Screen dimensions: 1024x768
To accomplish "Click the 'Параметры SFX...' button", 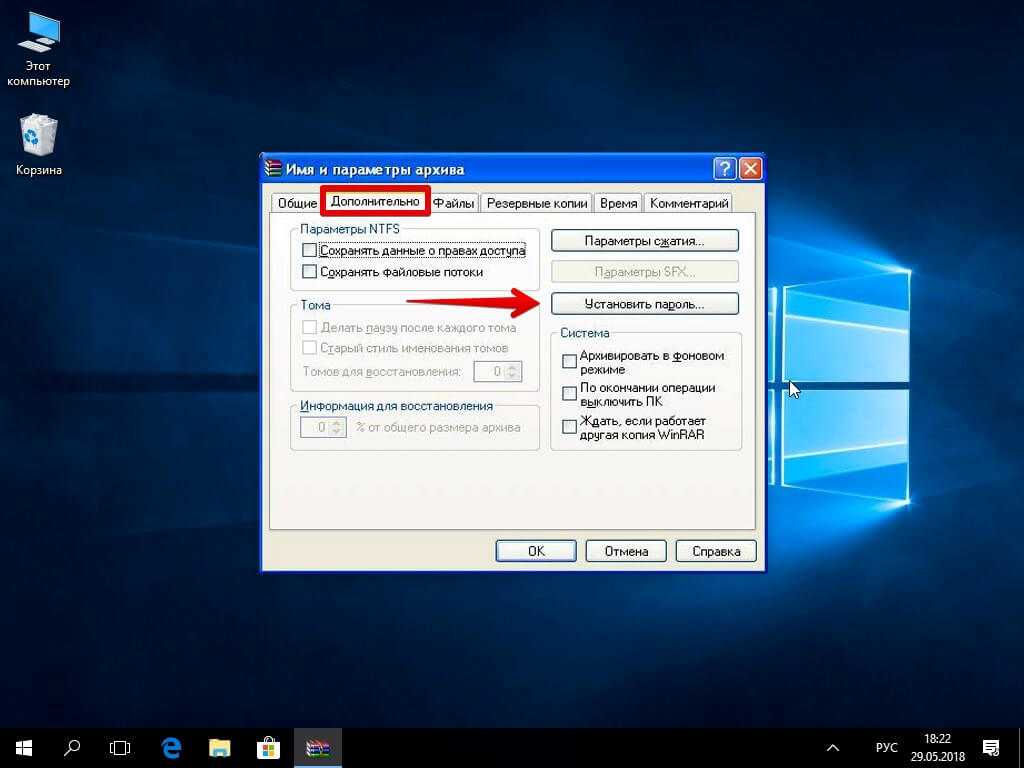I will (645, 272).
